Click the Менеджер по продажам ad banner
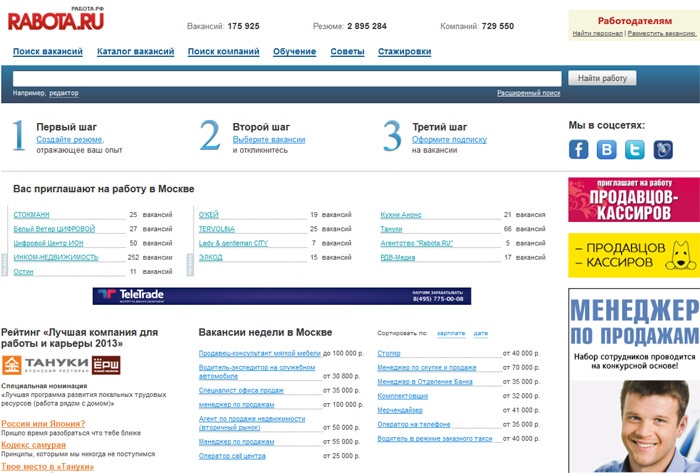This screenshot has width=700, height=473. [634, 380]
